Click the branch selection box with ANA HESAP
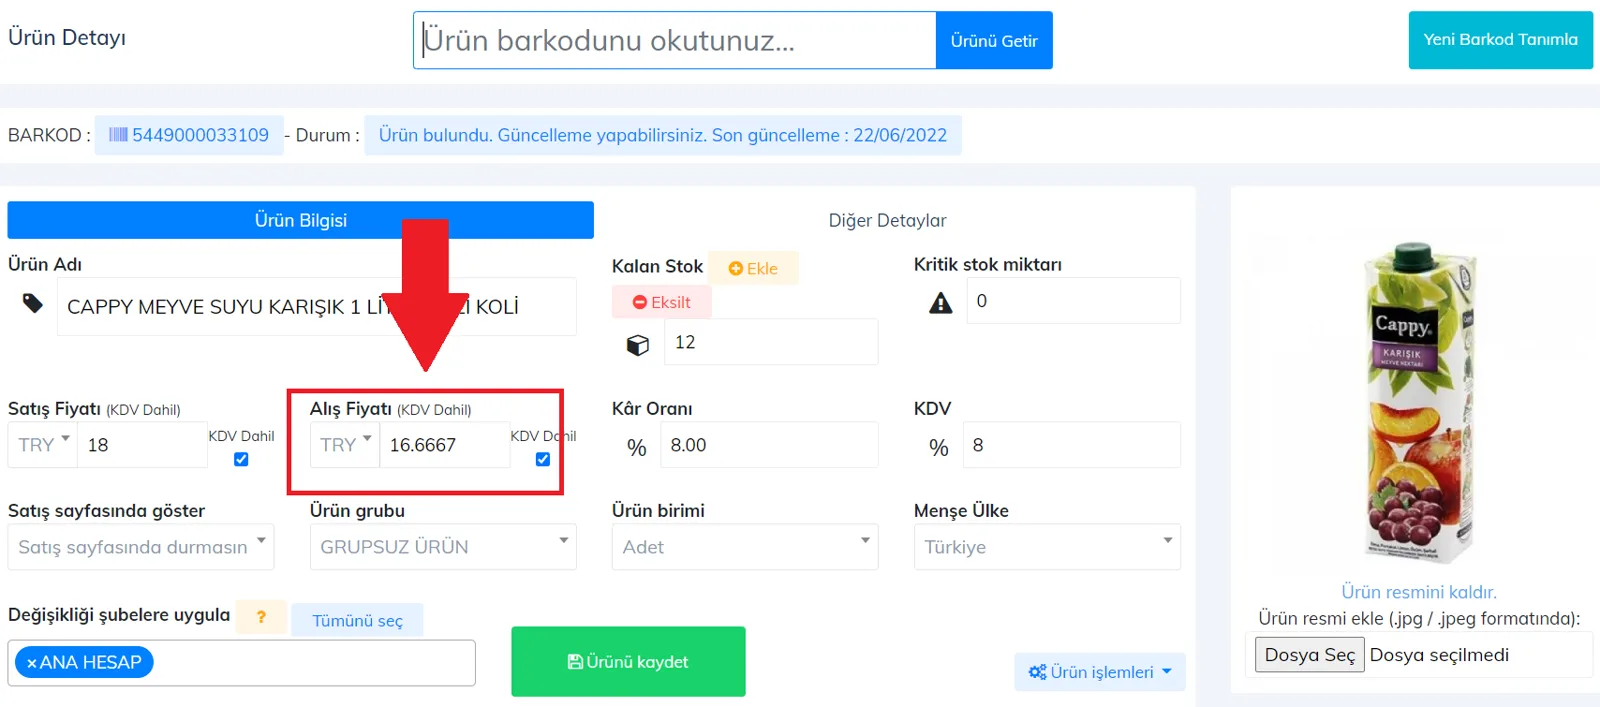This screenshot has height=707, width=1600. click(241, 663)
